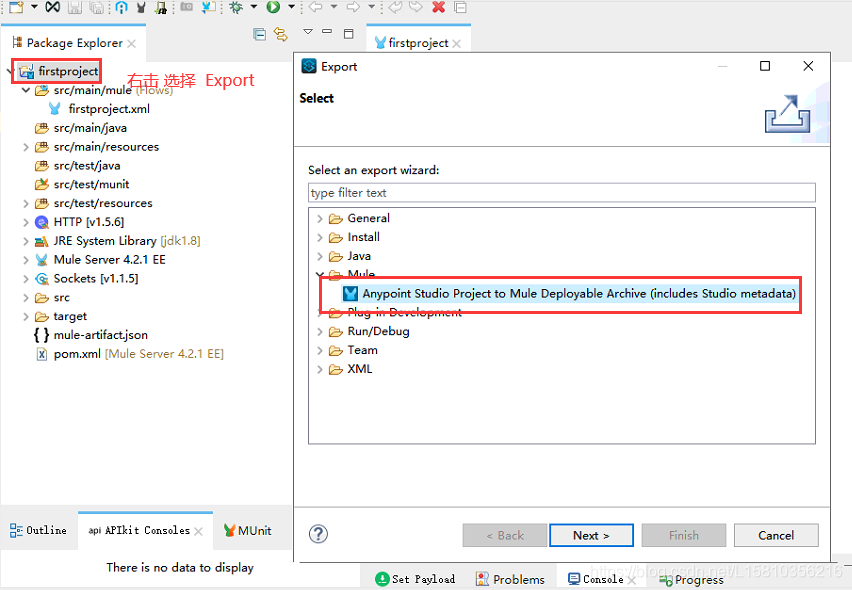Click the red X toolbar icon
This screenshot has width=852, height=590.
(438, 7)
